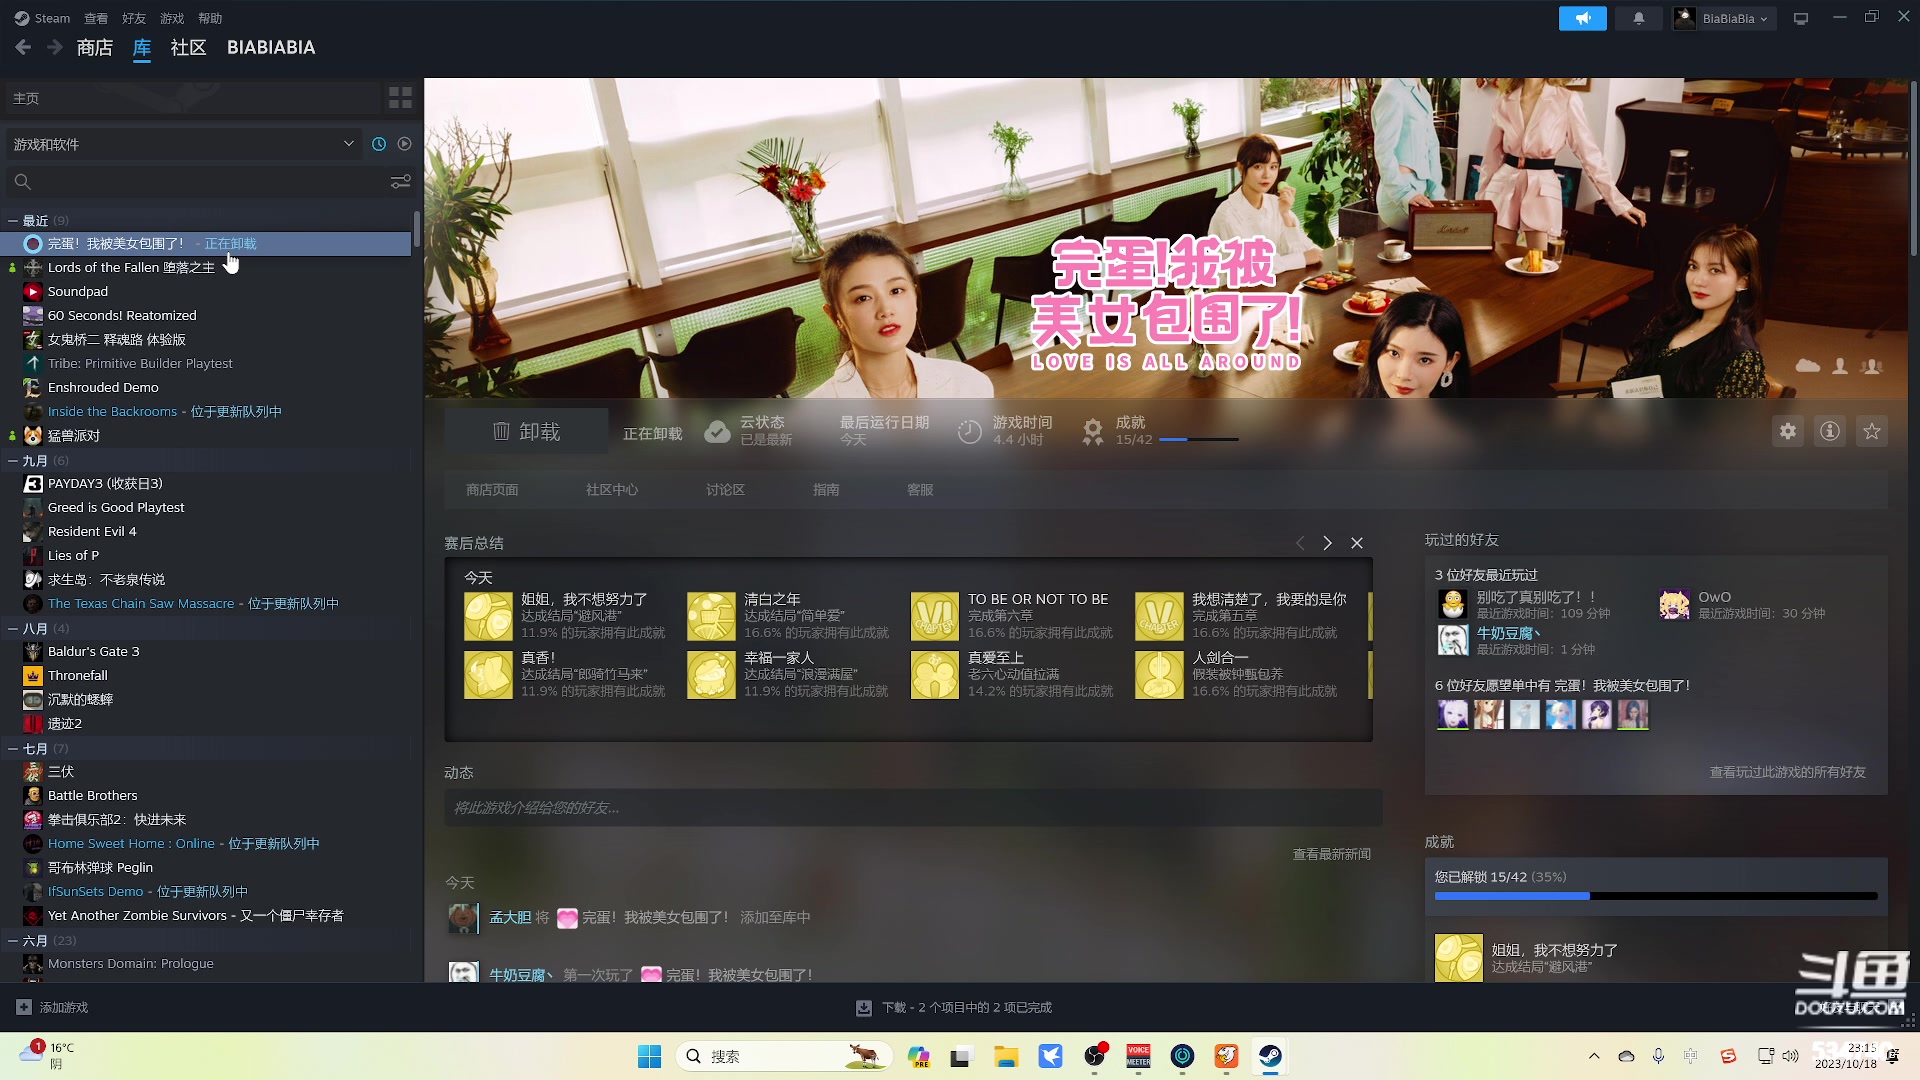Viewport: 1920px width, 1080px height.
Task: Click the banner cloud save icon
Action: tap(1808, 366)
